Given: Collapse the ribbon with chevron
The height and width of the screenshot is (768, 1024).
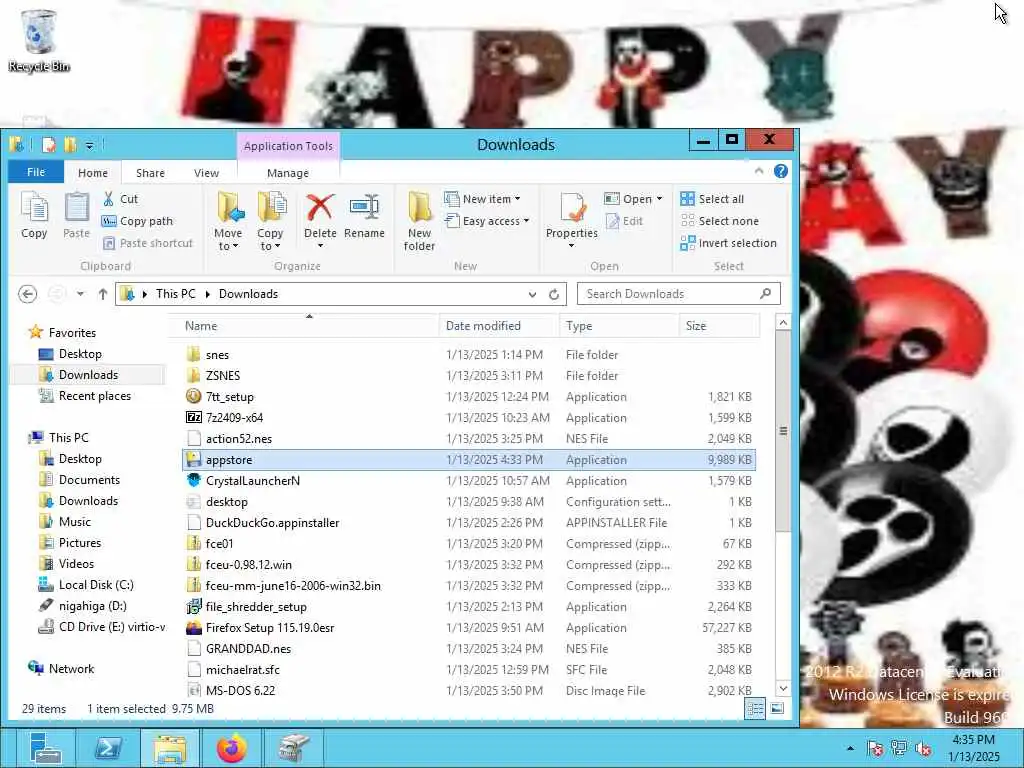Looking at the screenshot, I should (759, 171).
